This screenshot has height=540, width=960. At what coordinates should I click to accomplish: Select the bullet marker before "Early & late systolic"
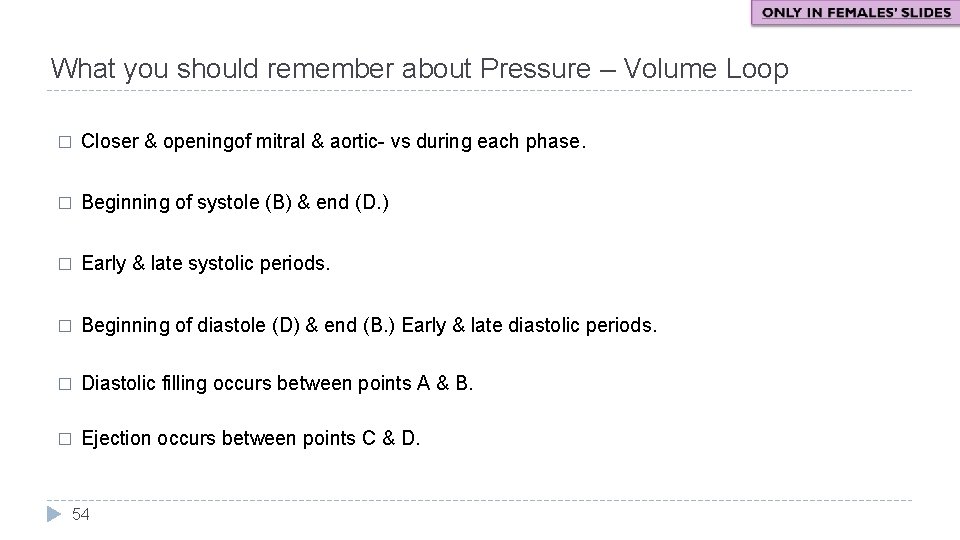[x=63, y=264]
